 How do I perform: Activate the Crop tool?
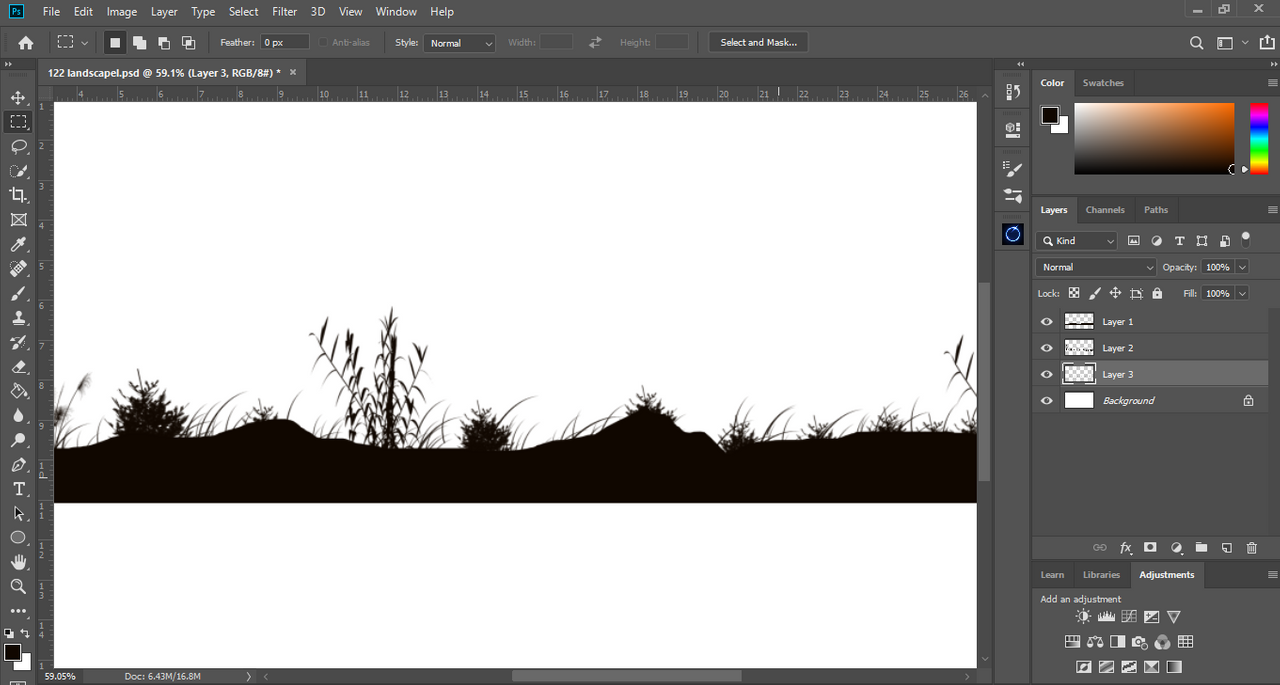click(x=18, y=195)
